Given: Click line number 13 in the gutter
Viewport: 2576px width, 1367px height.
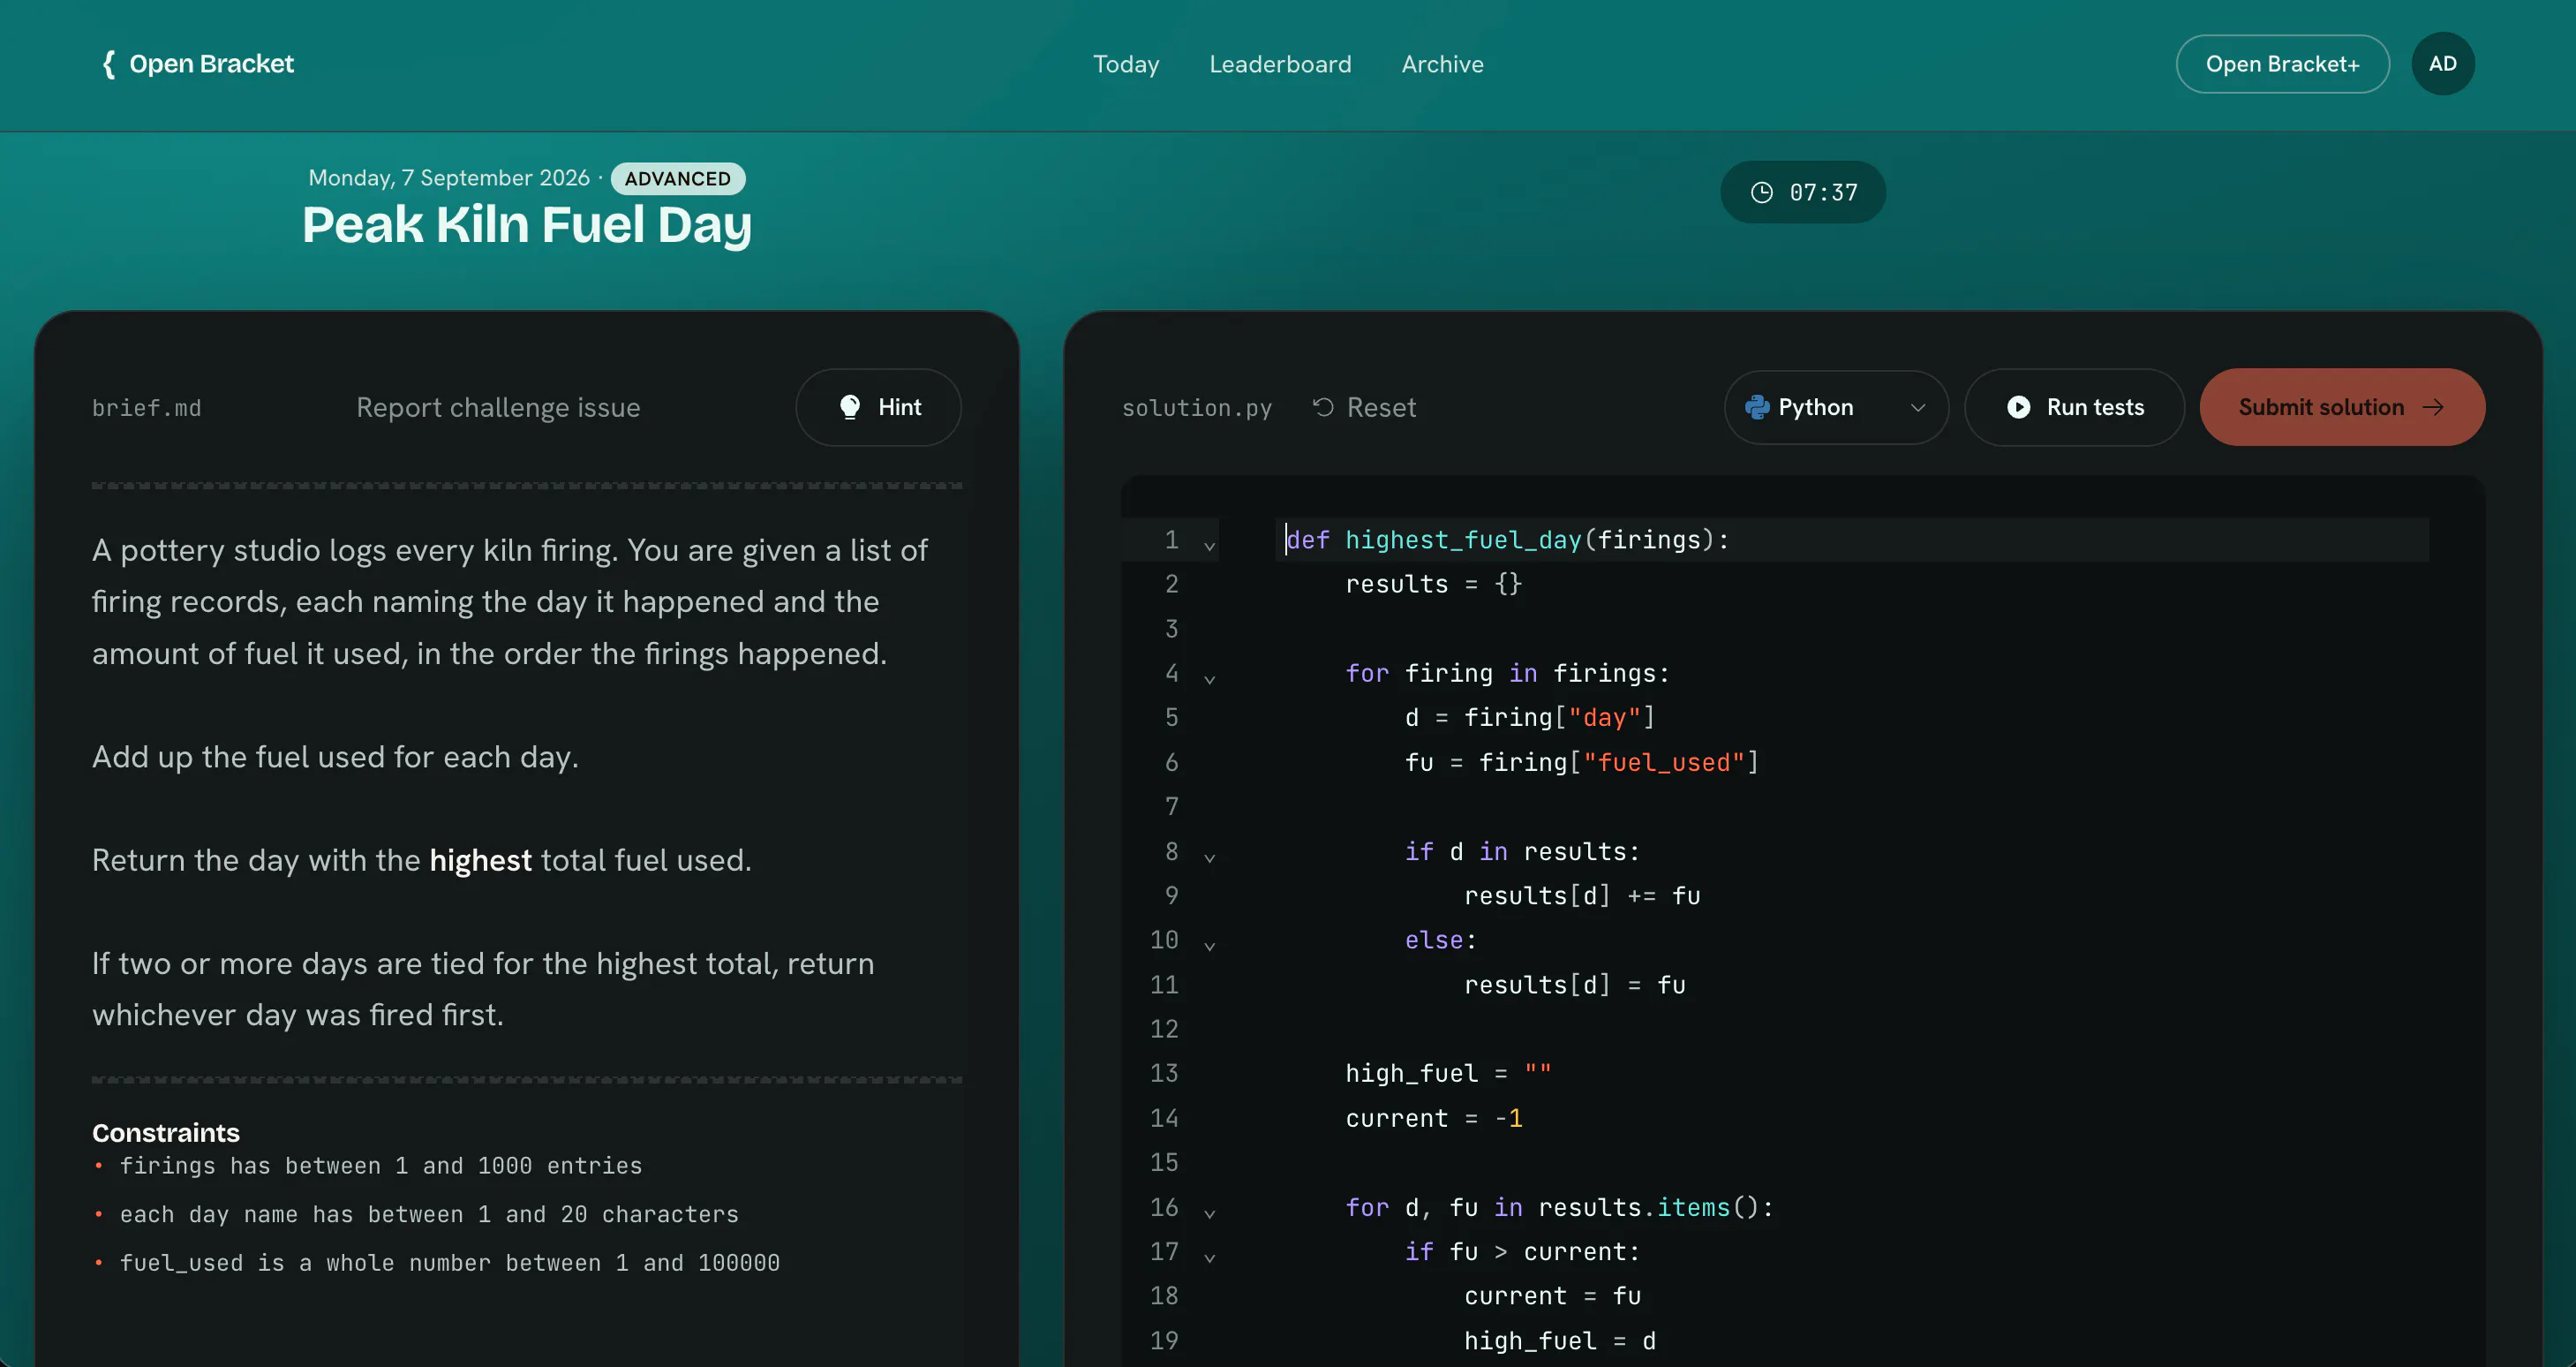Looking at the screenshot, I should pyautogui.click(x=1164, y=1073).
